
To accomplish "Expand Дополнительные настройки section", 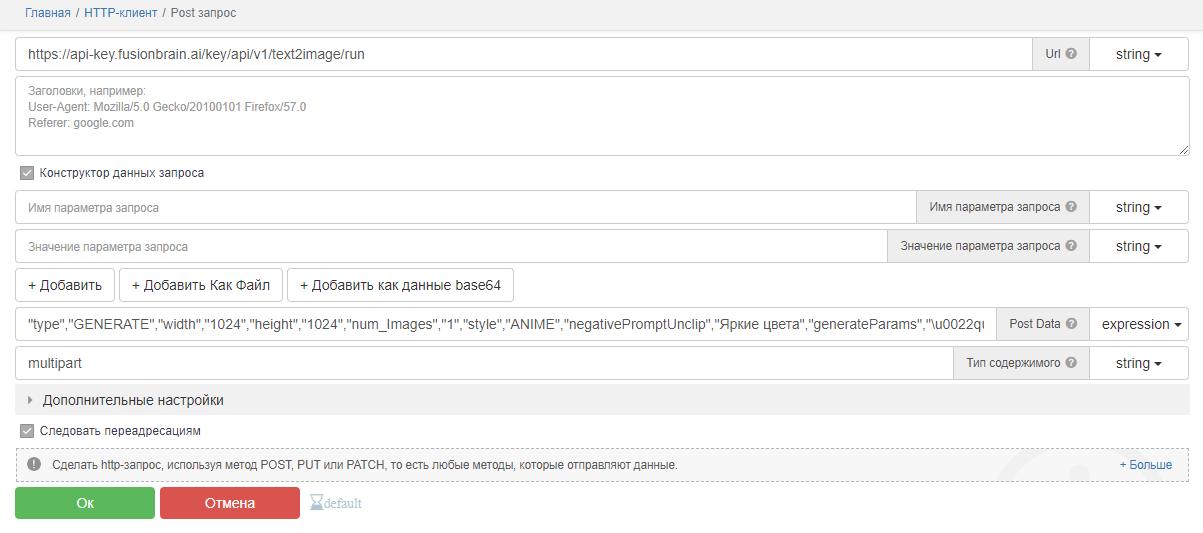I will (x=132, y=400).
